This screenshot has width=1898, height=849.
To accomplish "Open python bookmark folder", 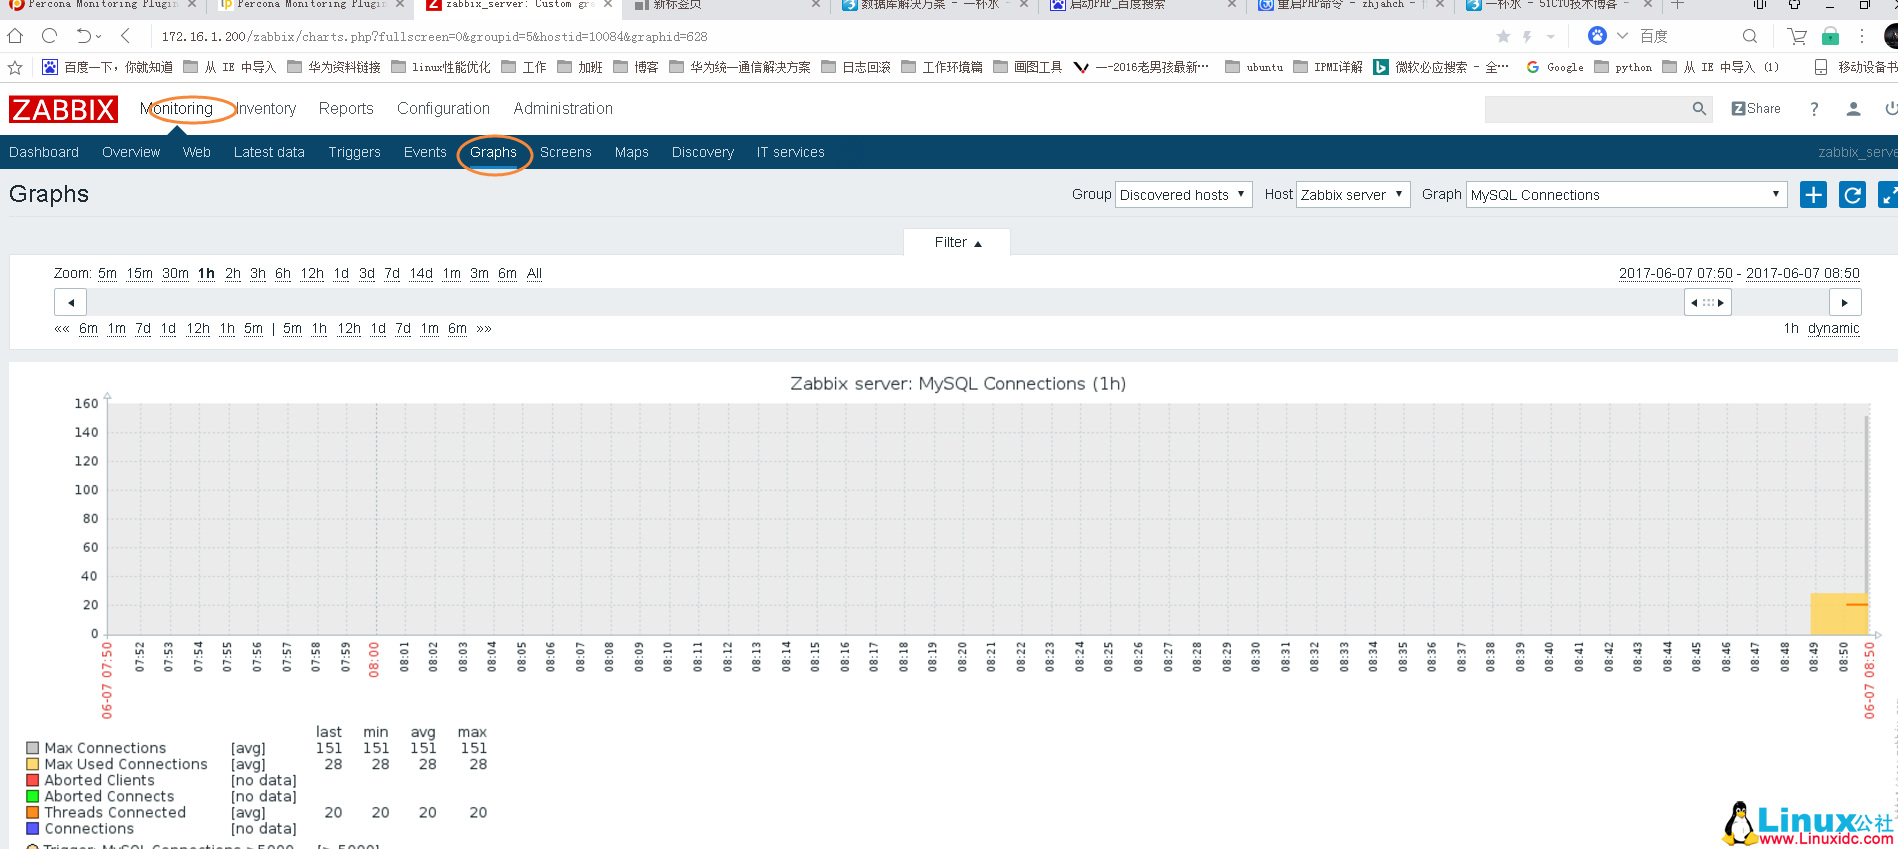I will (x=1623, y=67).
